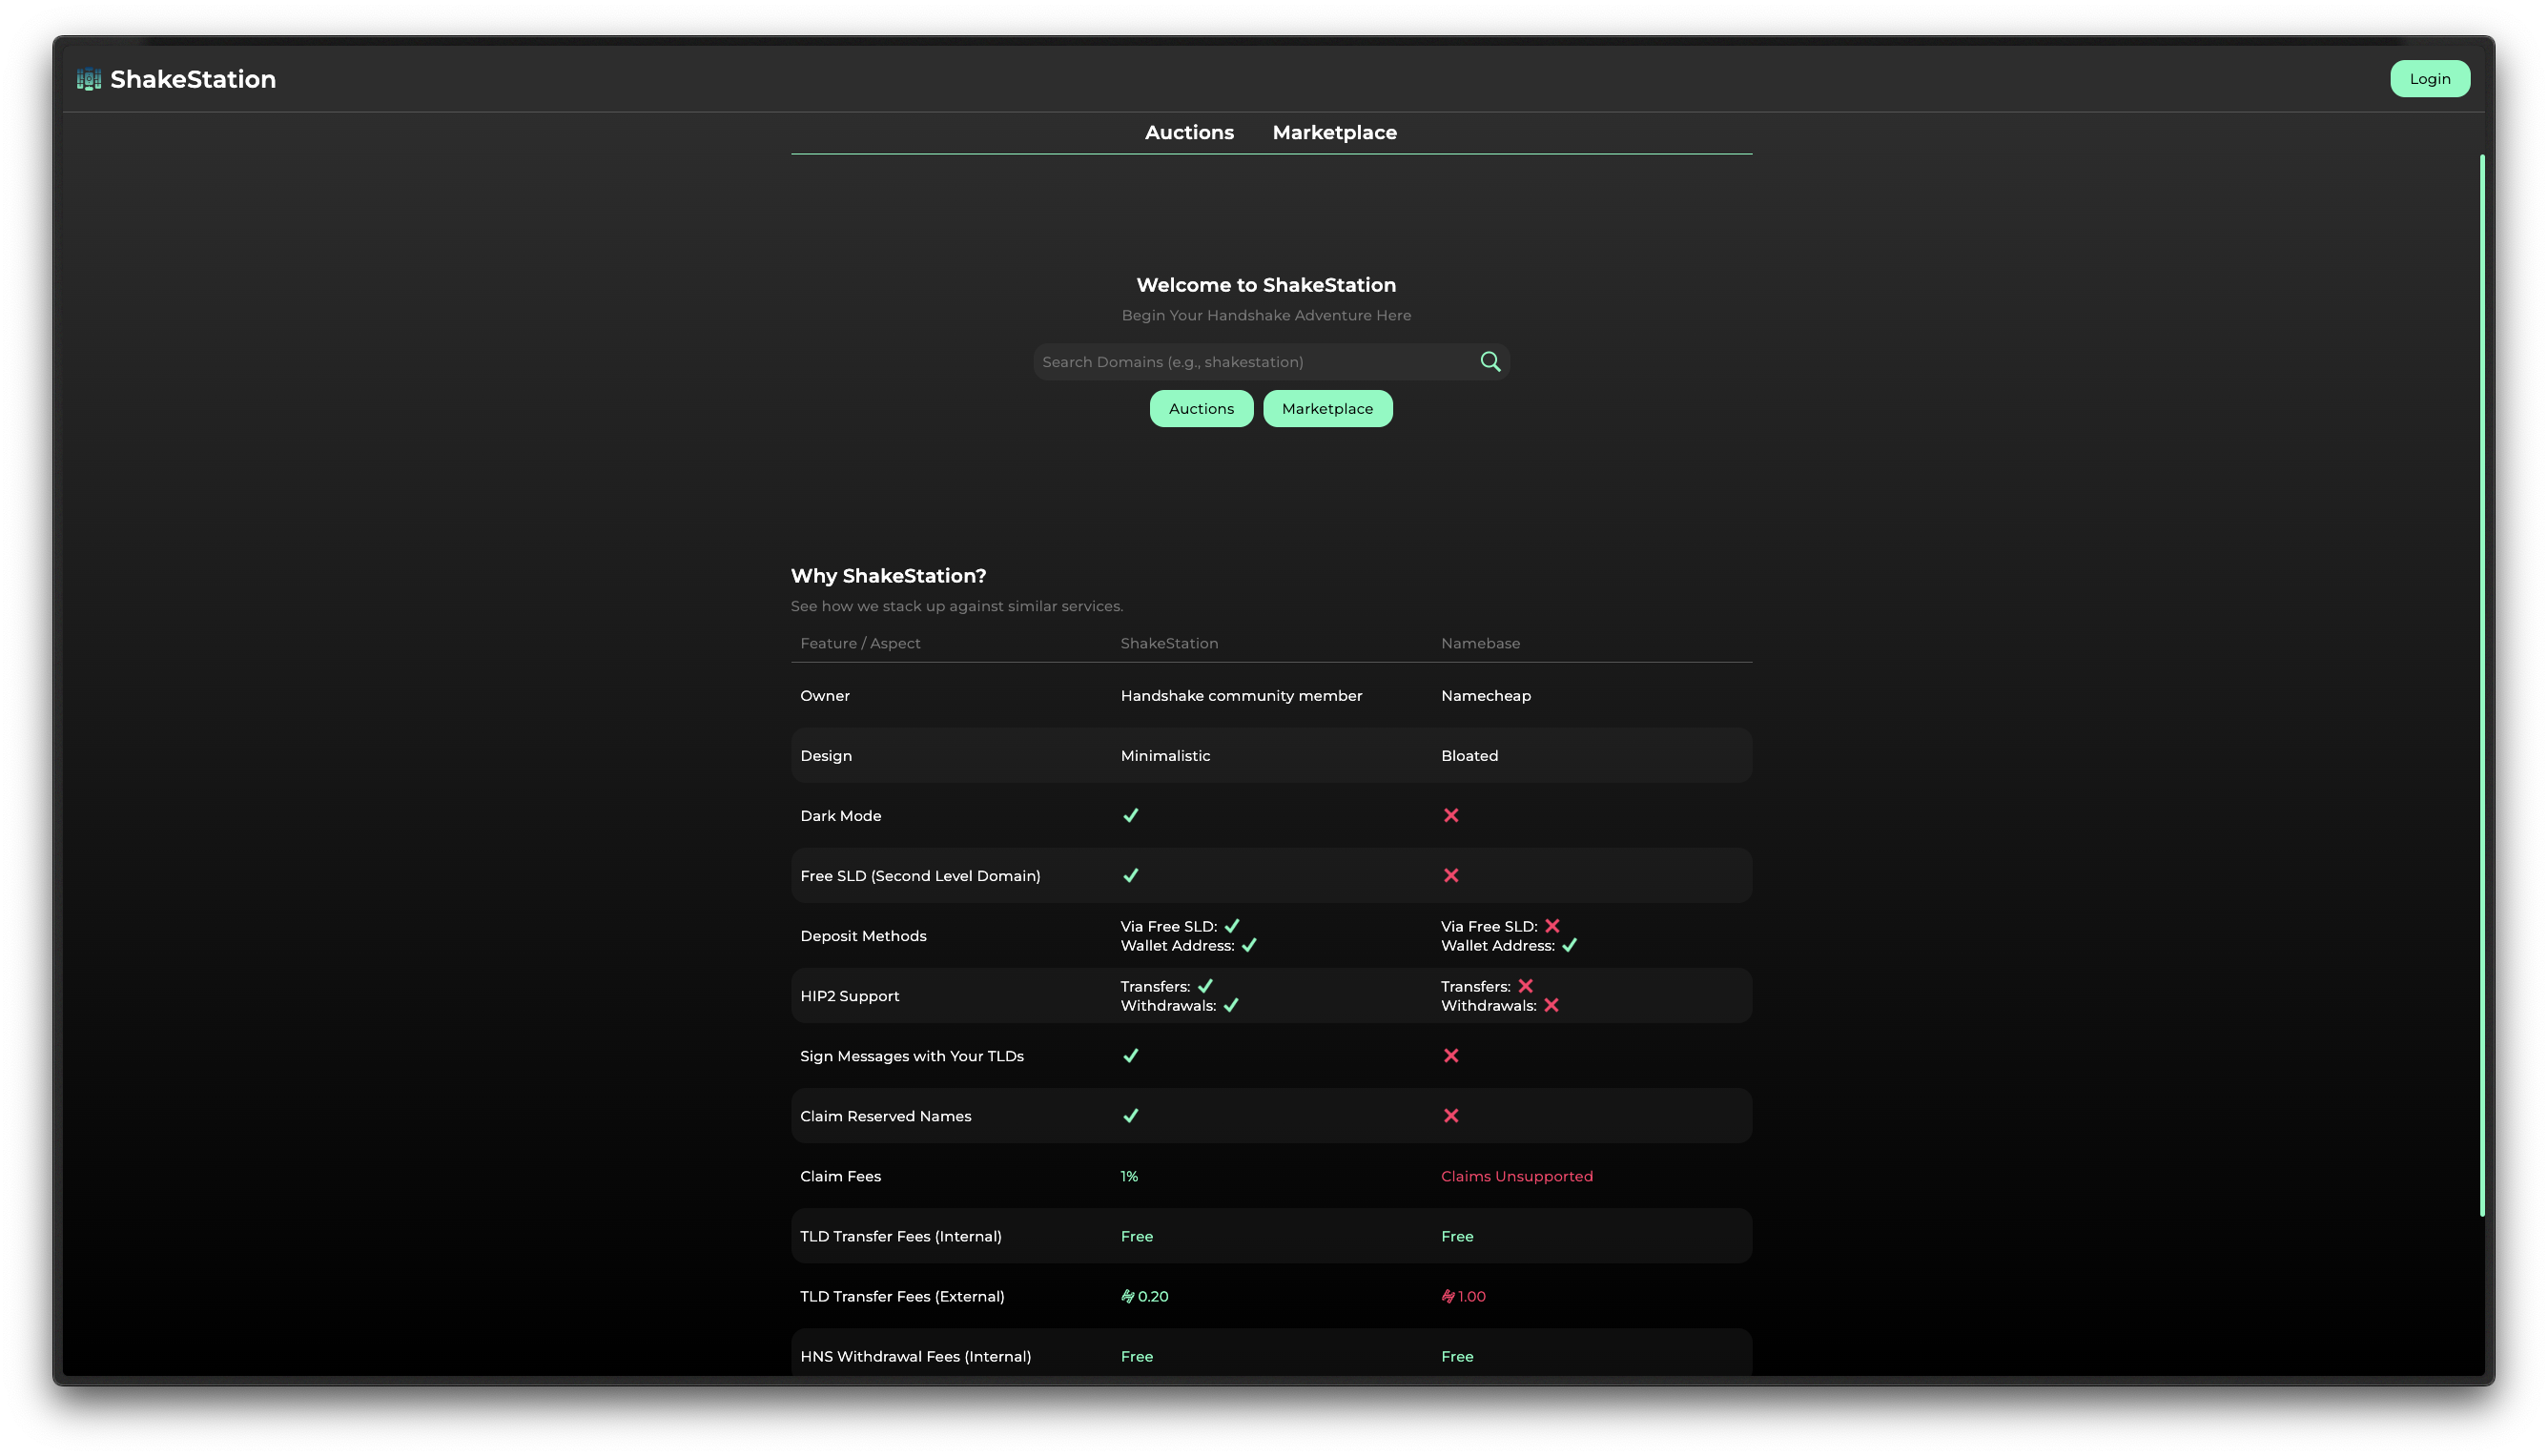Select the 'ShakeStation' column header
Screen dimensions: 2548x1456
click(1169, 644)
